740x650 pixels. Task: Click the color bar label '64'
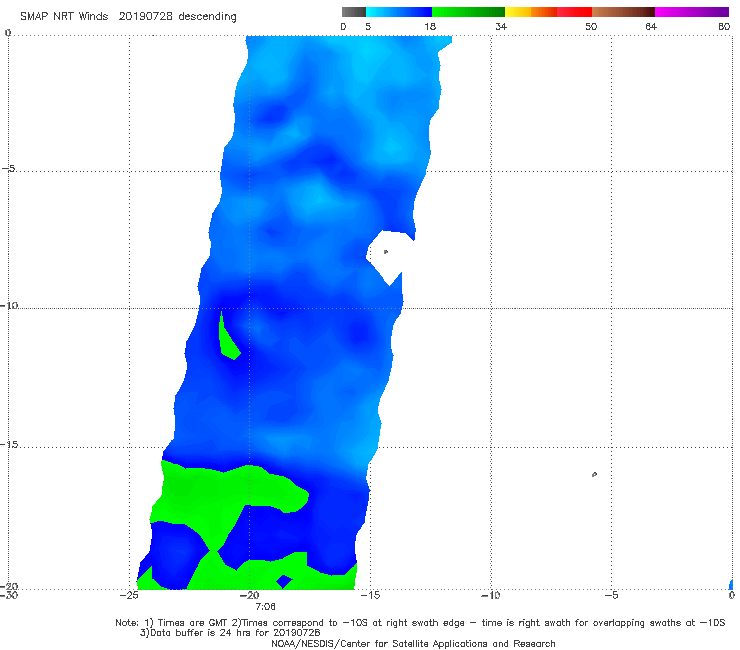pos(651,26)
